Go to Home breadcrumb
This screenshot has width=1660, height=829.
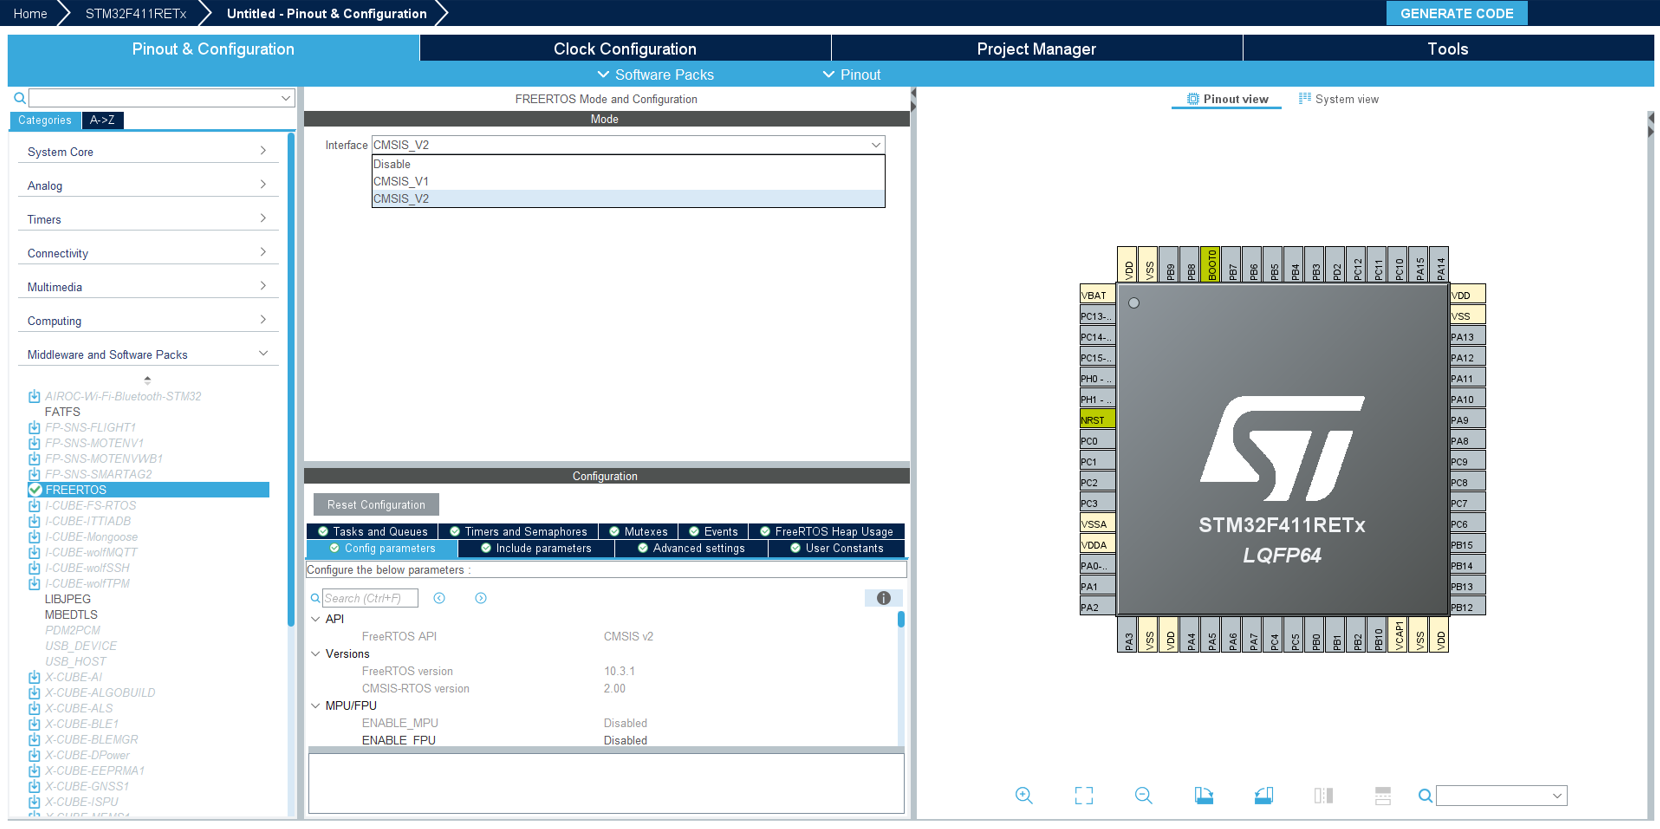30,13
